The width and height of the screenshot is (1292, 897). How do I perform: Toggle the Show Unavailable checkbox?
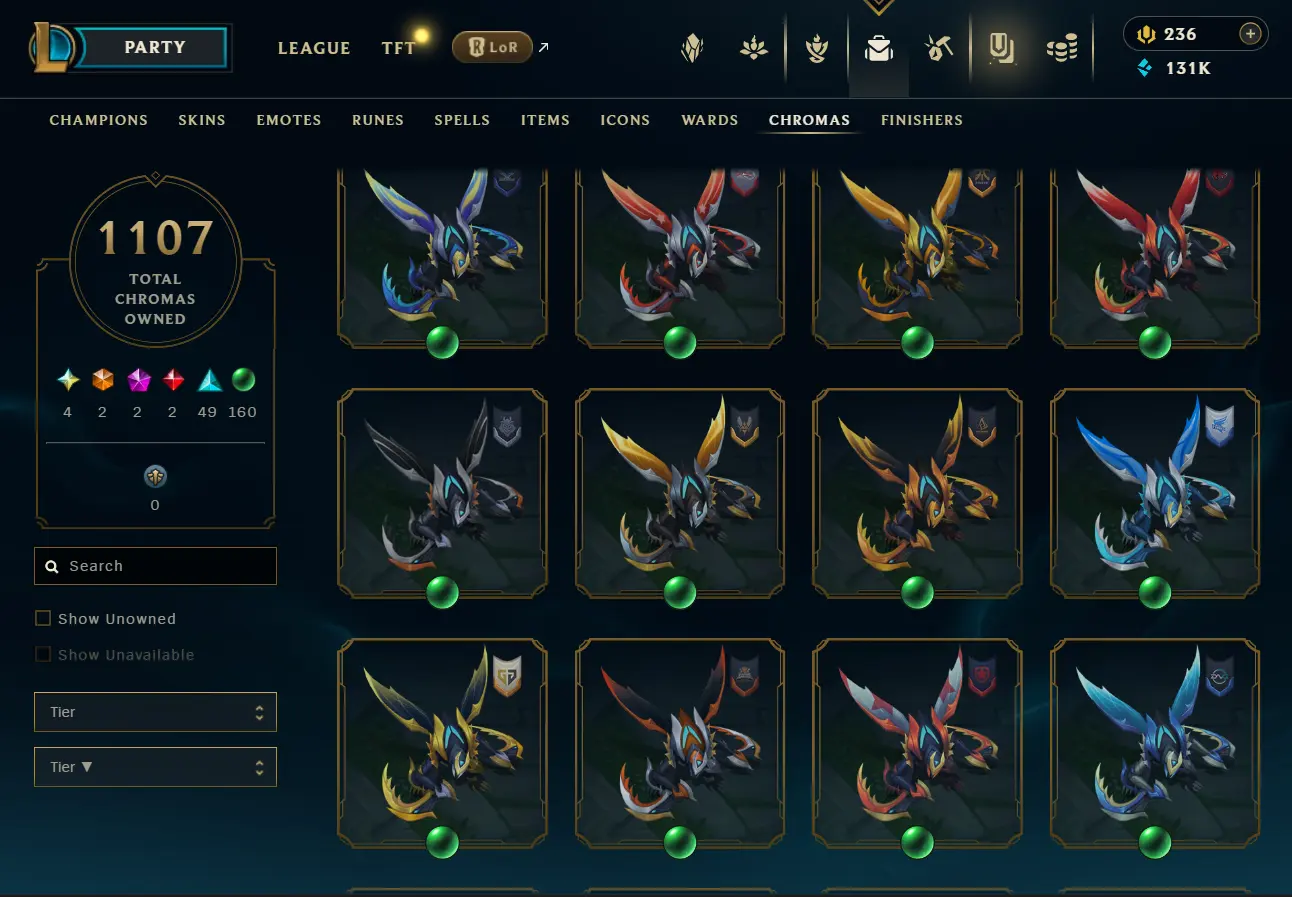43,654
